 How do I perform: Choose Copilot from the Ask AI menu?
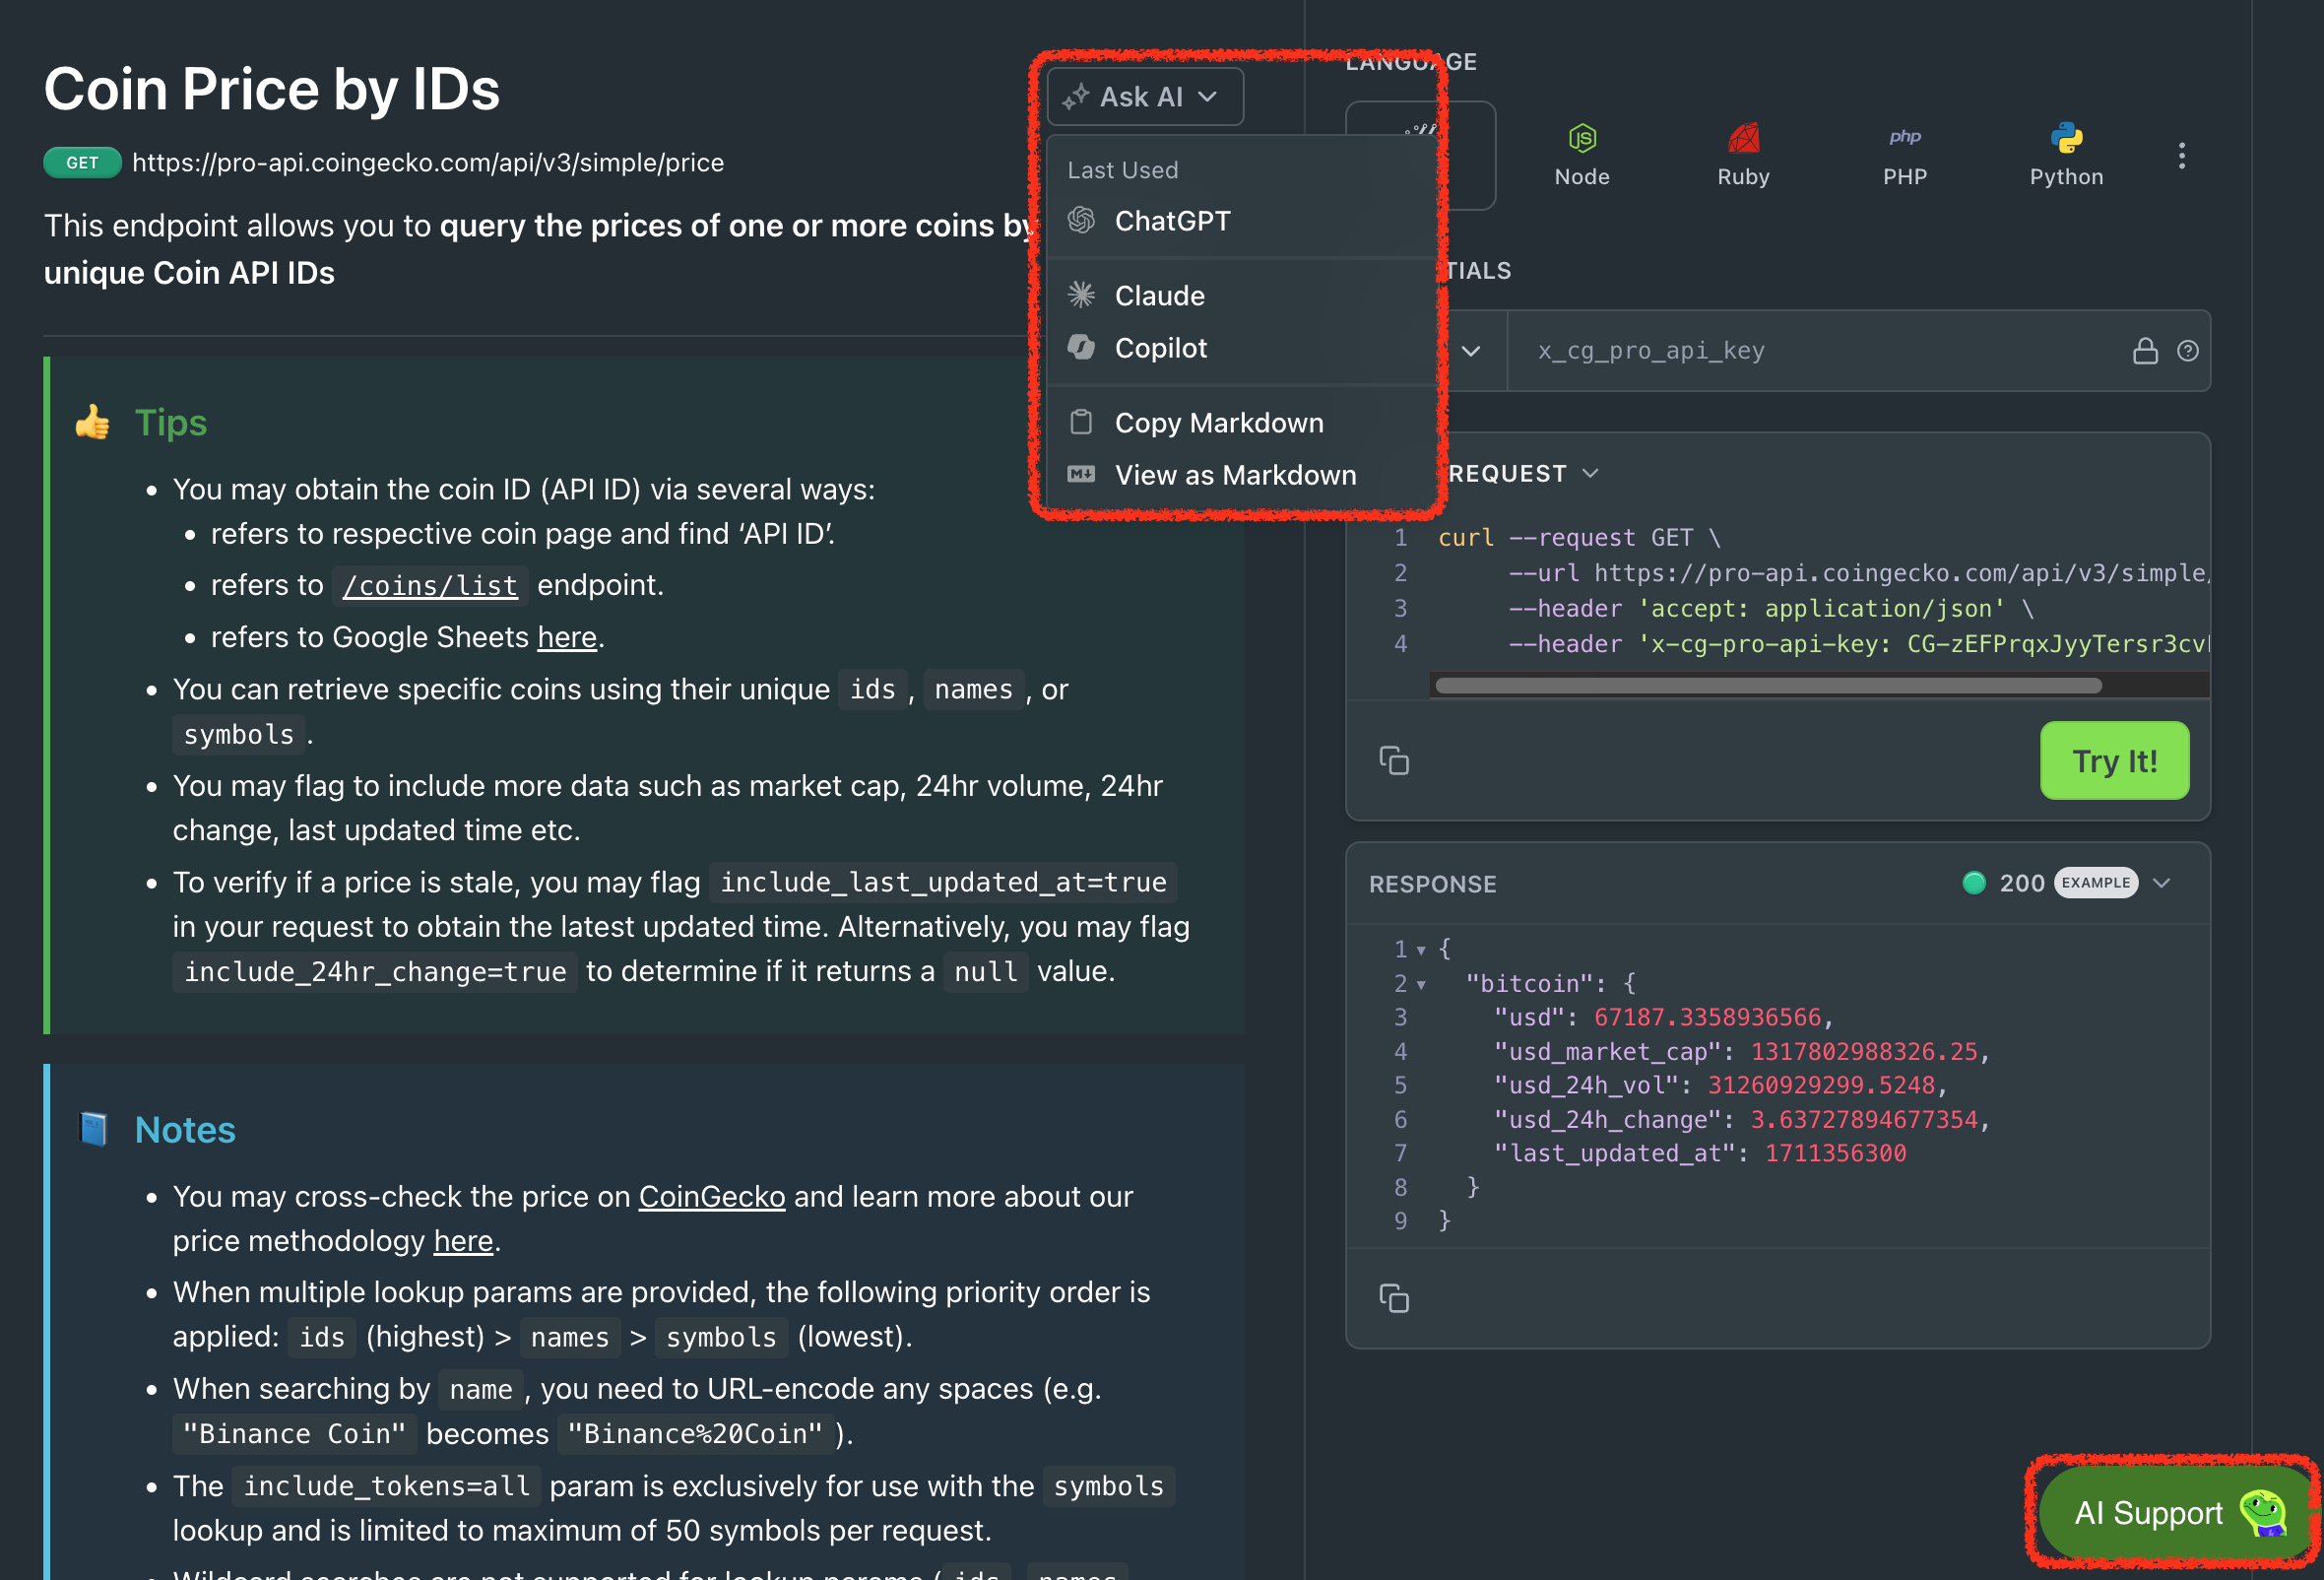(1240, 348)
